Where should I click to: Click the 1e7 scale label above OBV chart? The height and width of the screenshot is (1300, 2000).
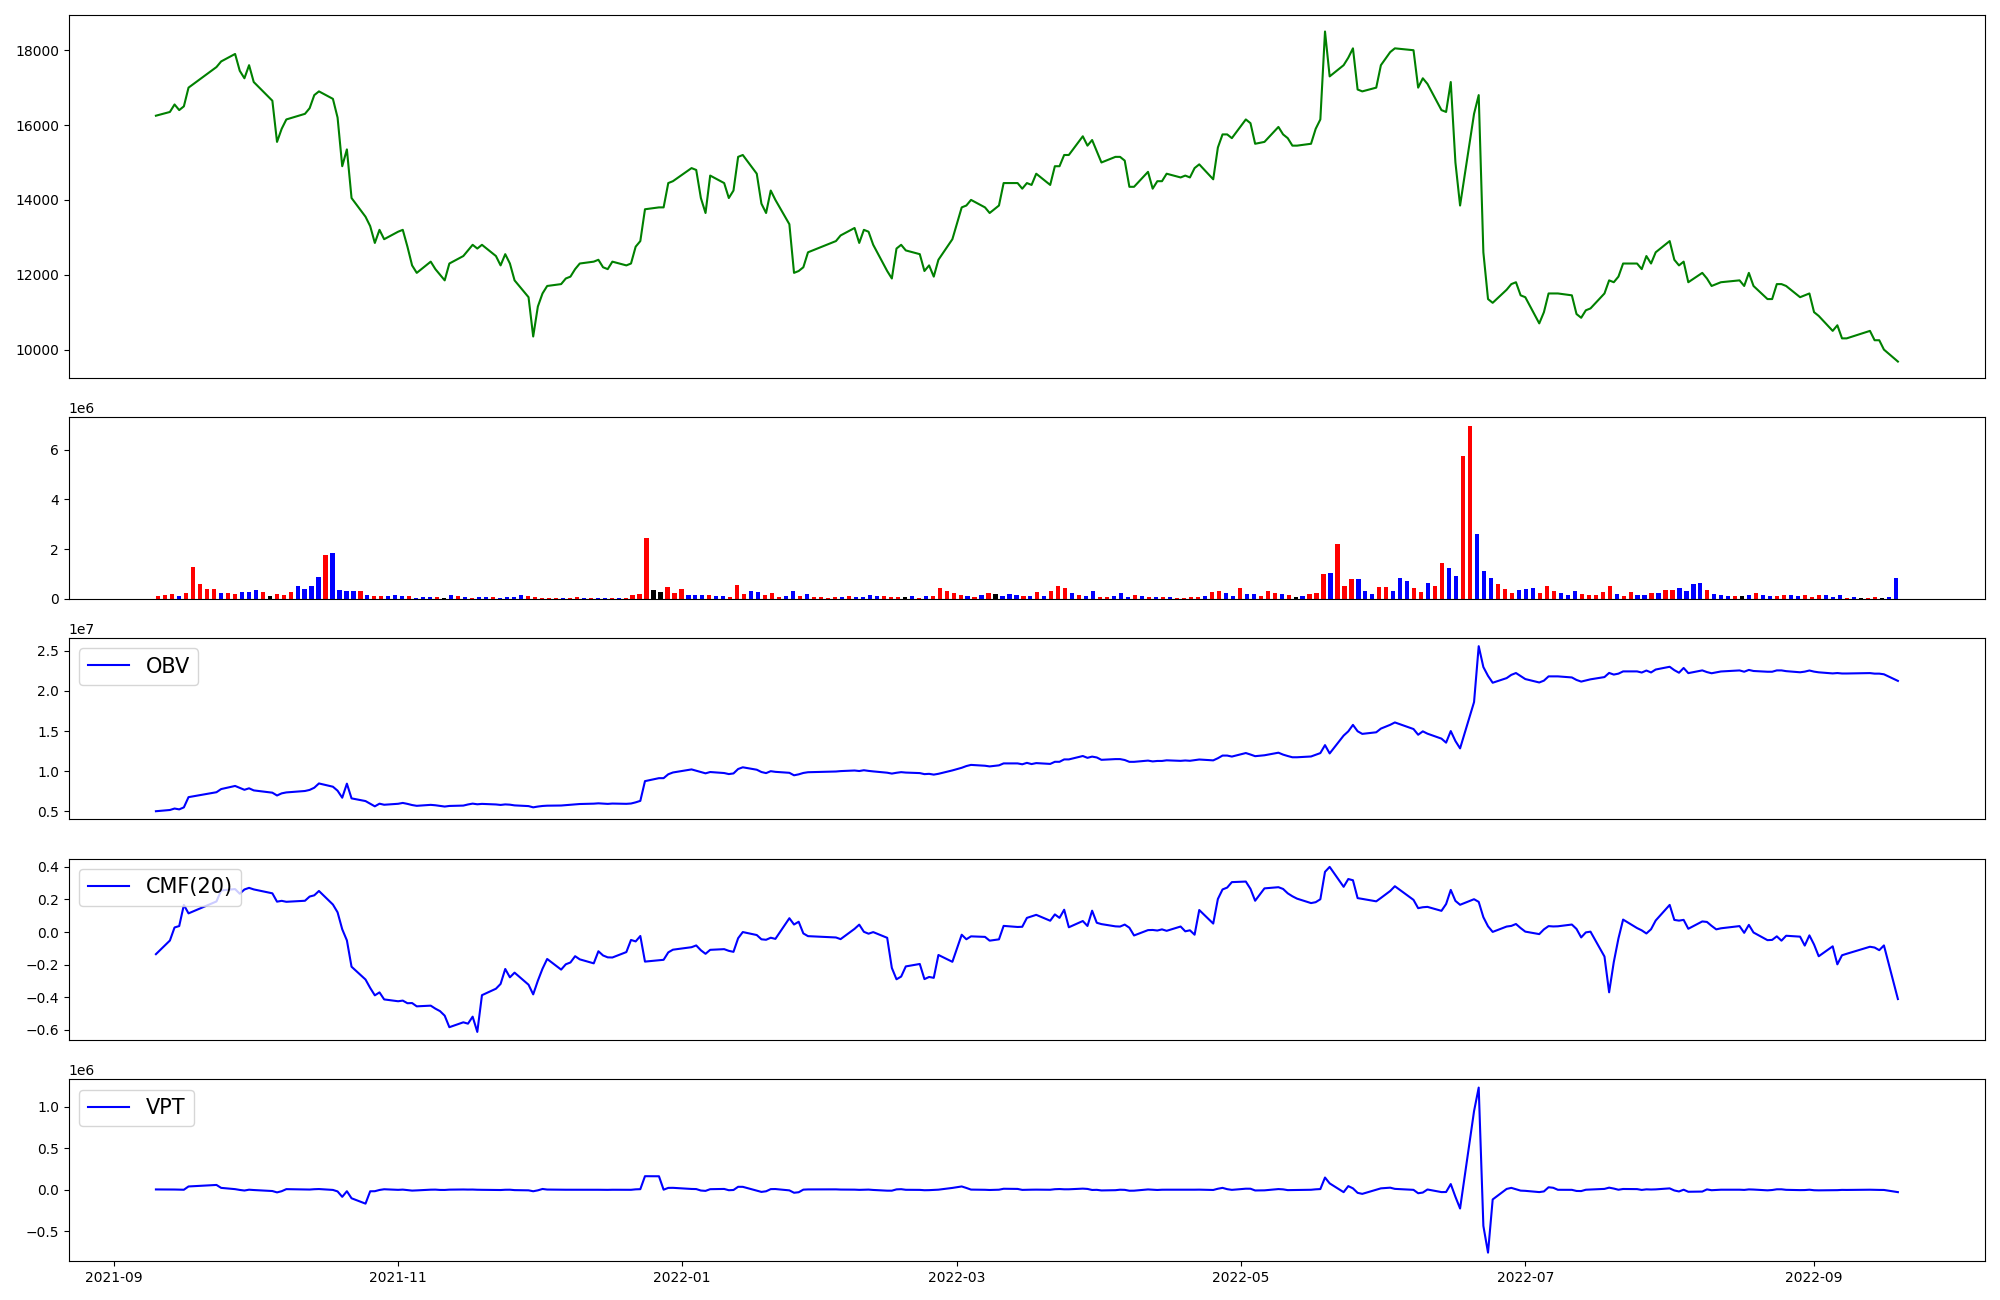pos(81,629)
